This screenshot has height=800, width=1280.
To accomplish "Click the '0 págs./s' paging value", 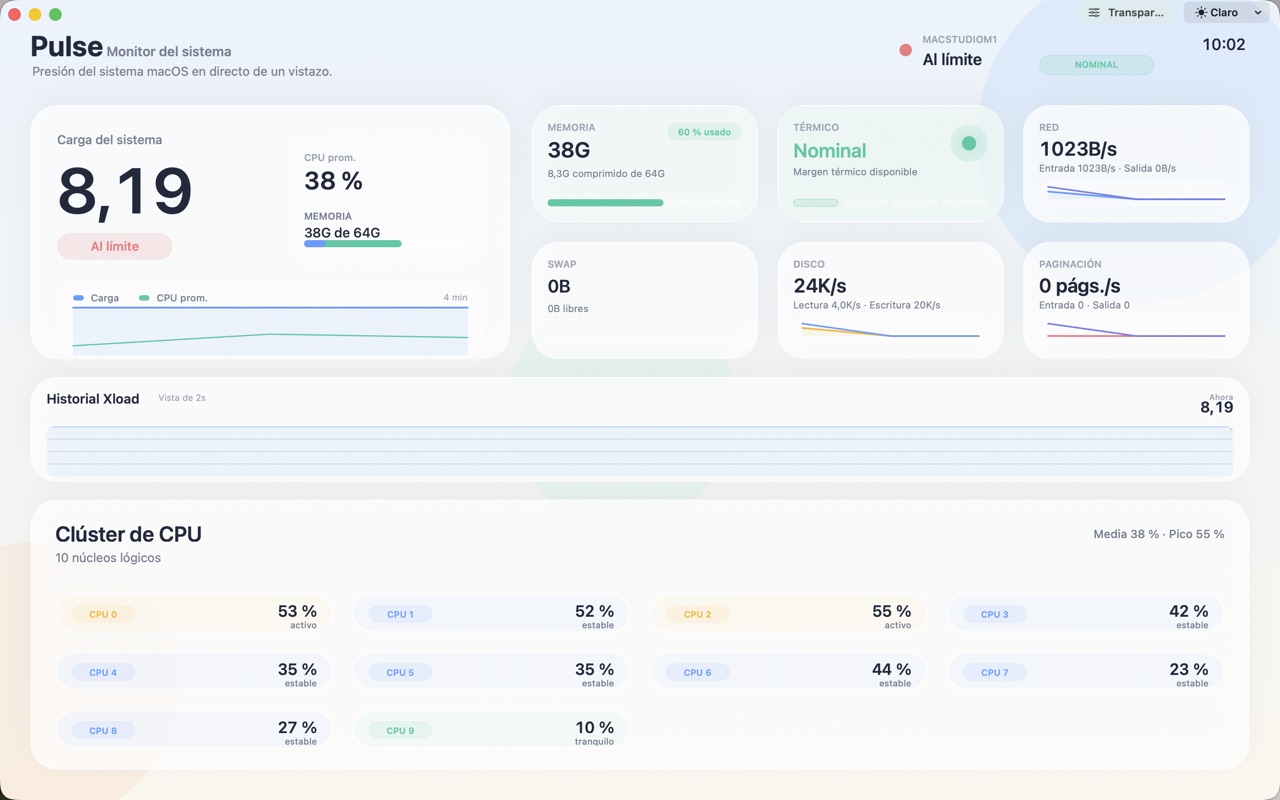I will pos(1079,286).
